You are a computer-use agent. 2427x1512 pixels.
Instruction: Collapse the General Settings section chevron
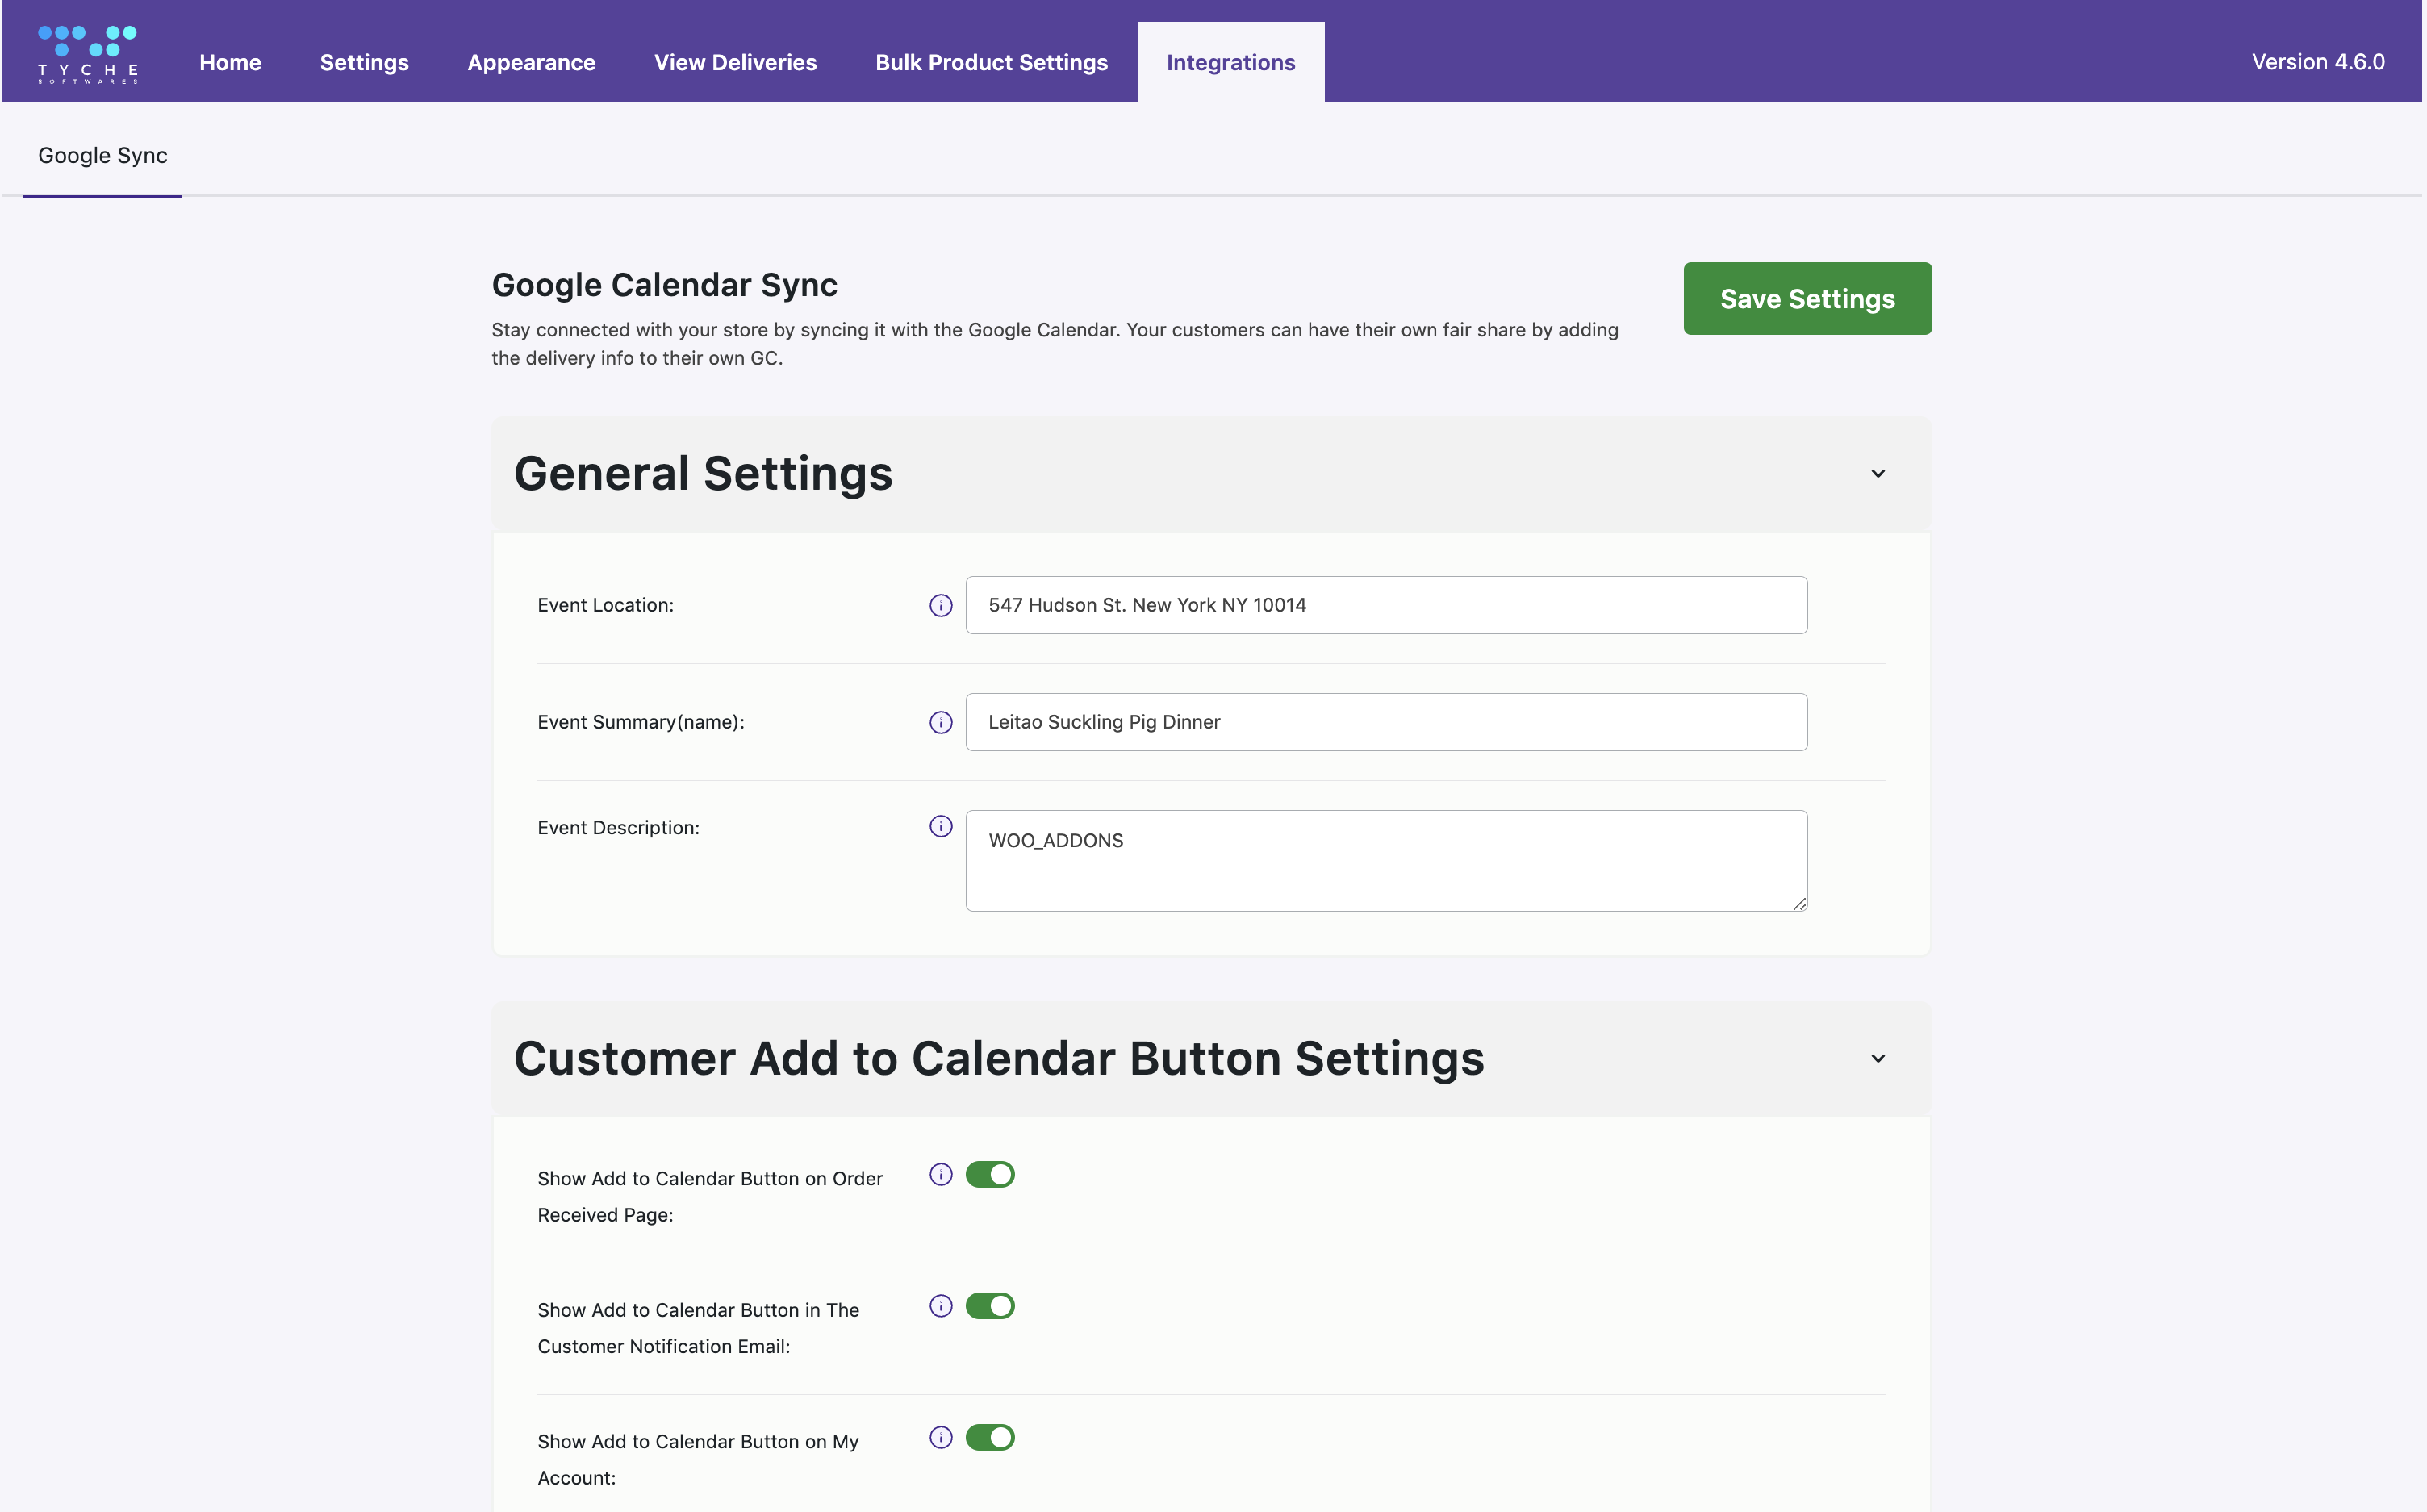pos(1877,473)
